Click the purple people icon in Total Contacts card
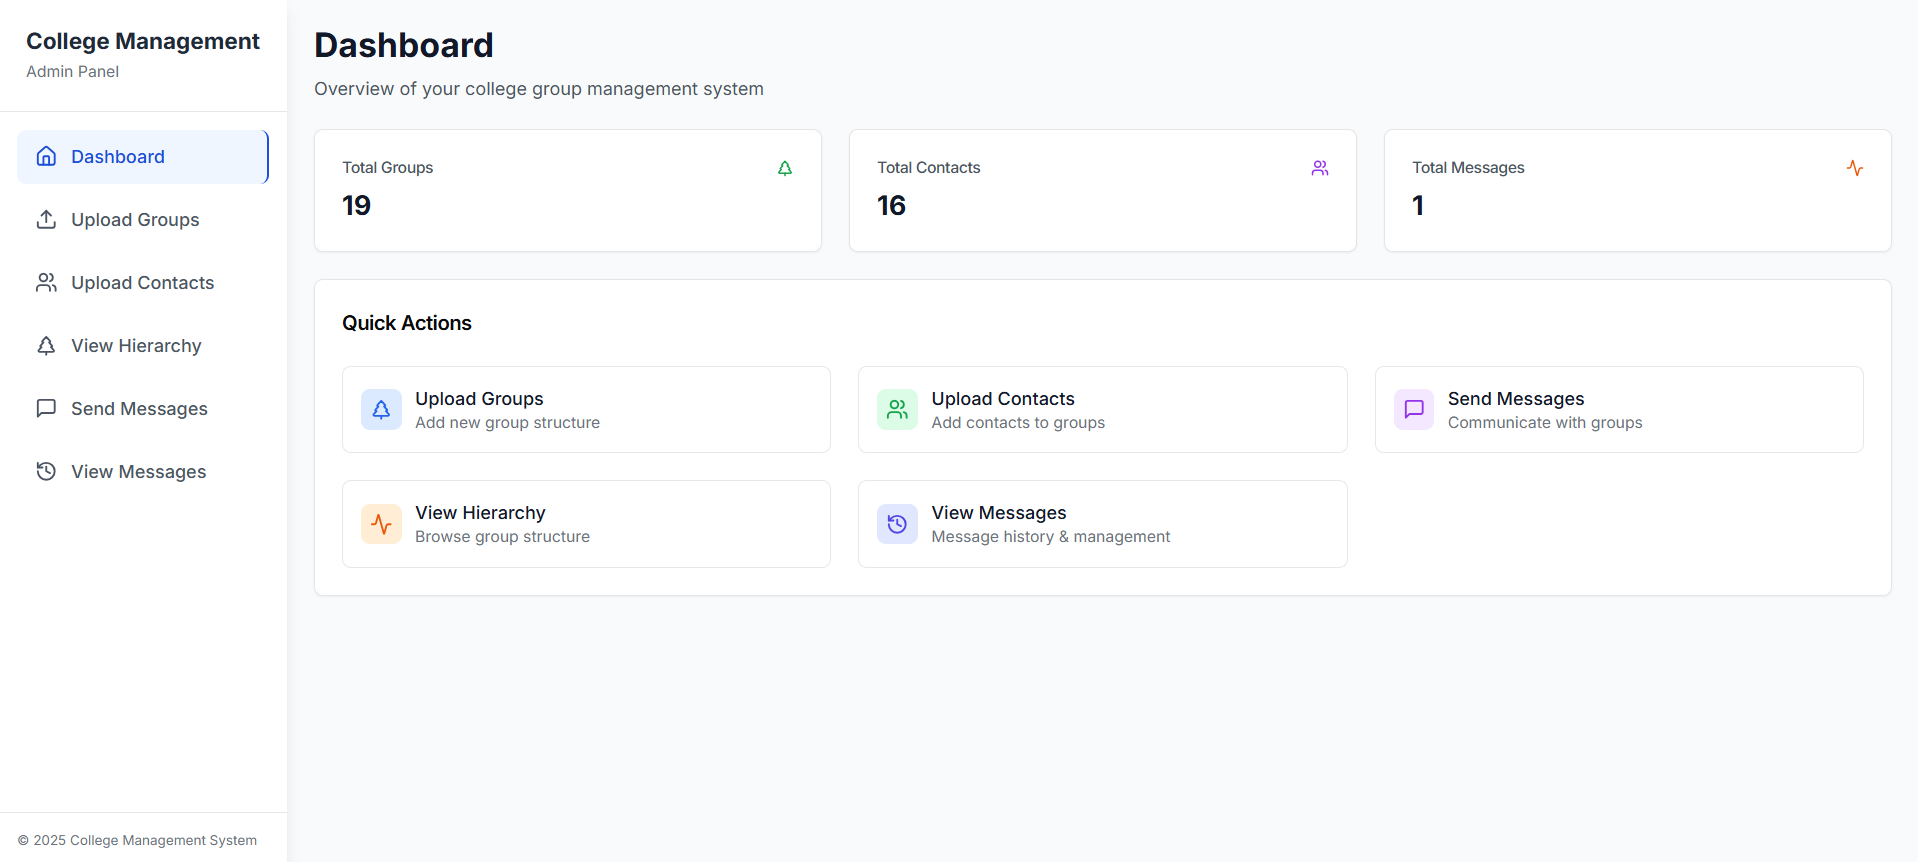Viewport: 1918px width, 862px height. [x=1320, y=168]
